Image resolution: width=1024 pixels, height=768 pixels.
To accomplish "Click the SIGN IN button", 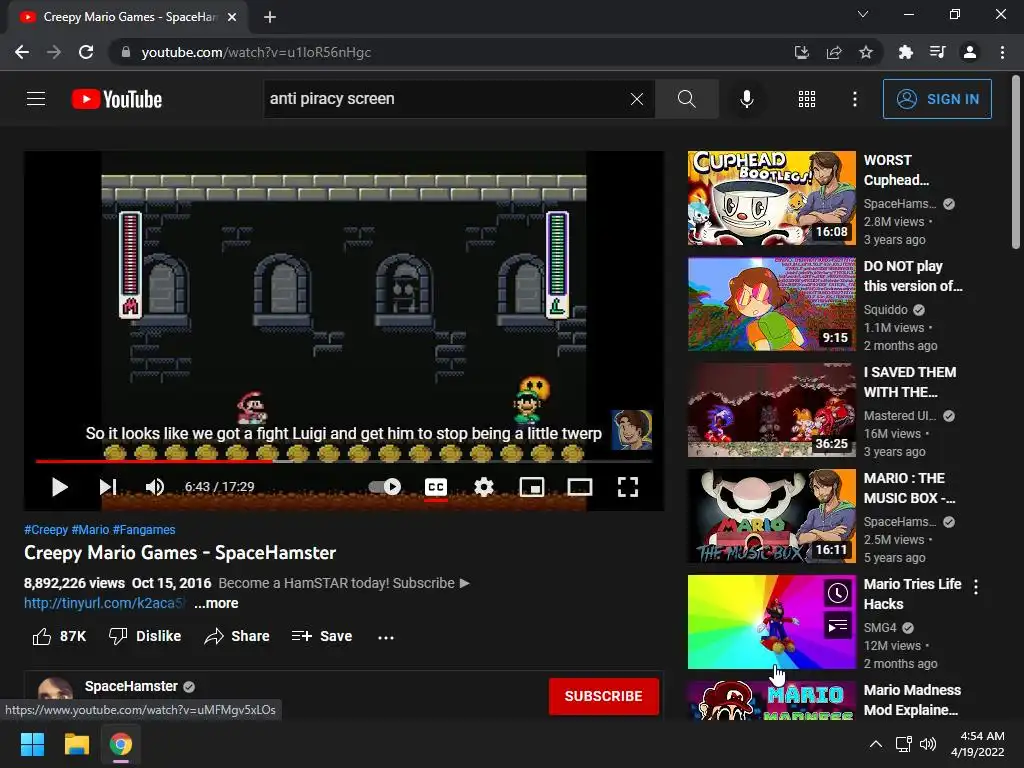I will [x=937, y=99].
